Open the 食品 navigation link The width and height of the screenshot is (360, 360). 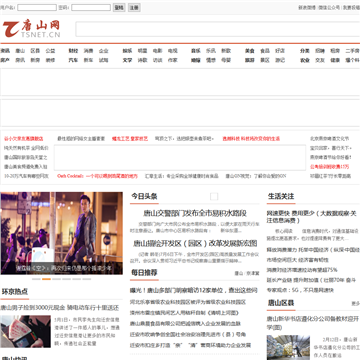[265, 51]
